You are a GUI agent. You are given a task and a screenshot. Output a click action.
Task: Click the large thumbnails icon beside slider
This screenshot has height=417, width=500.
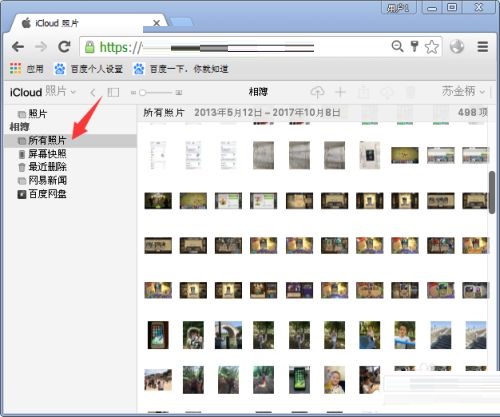(179, 93)
